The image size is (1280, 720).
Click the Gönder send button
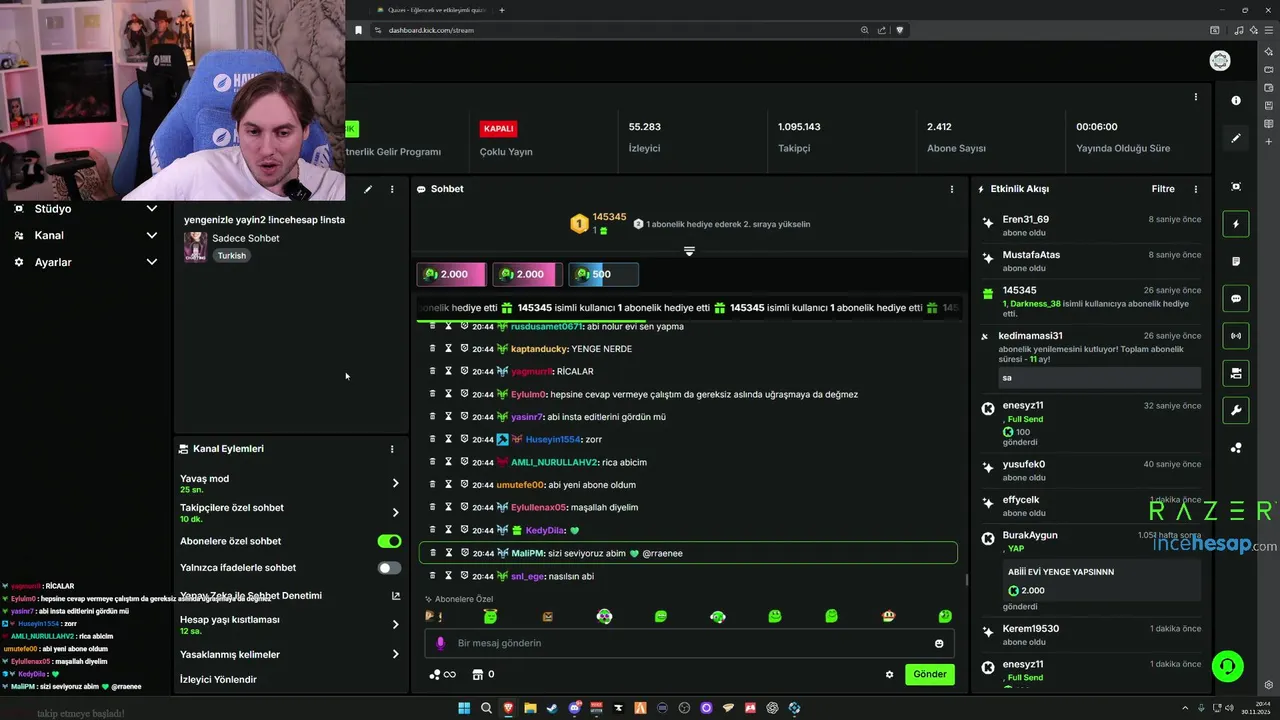point(929,674)
